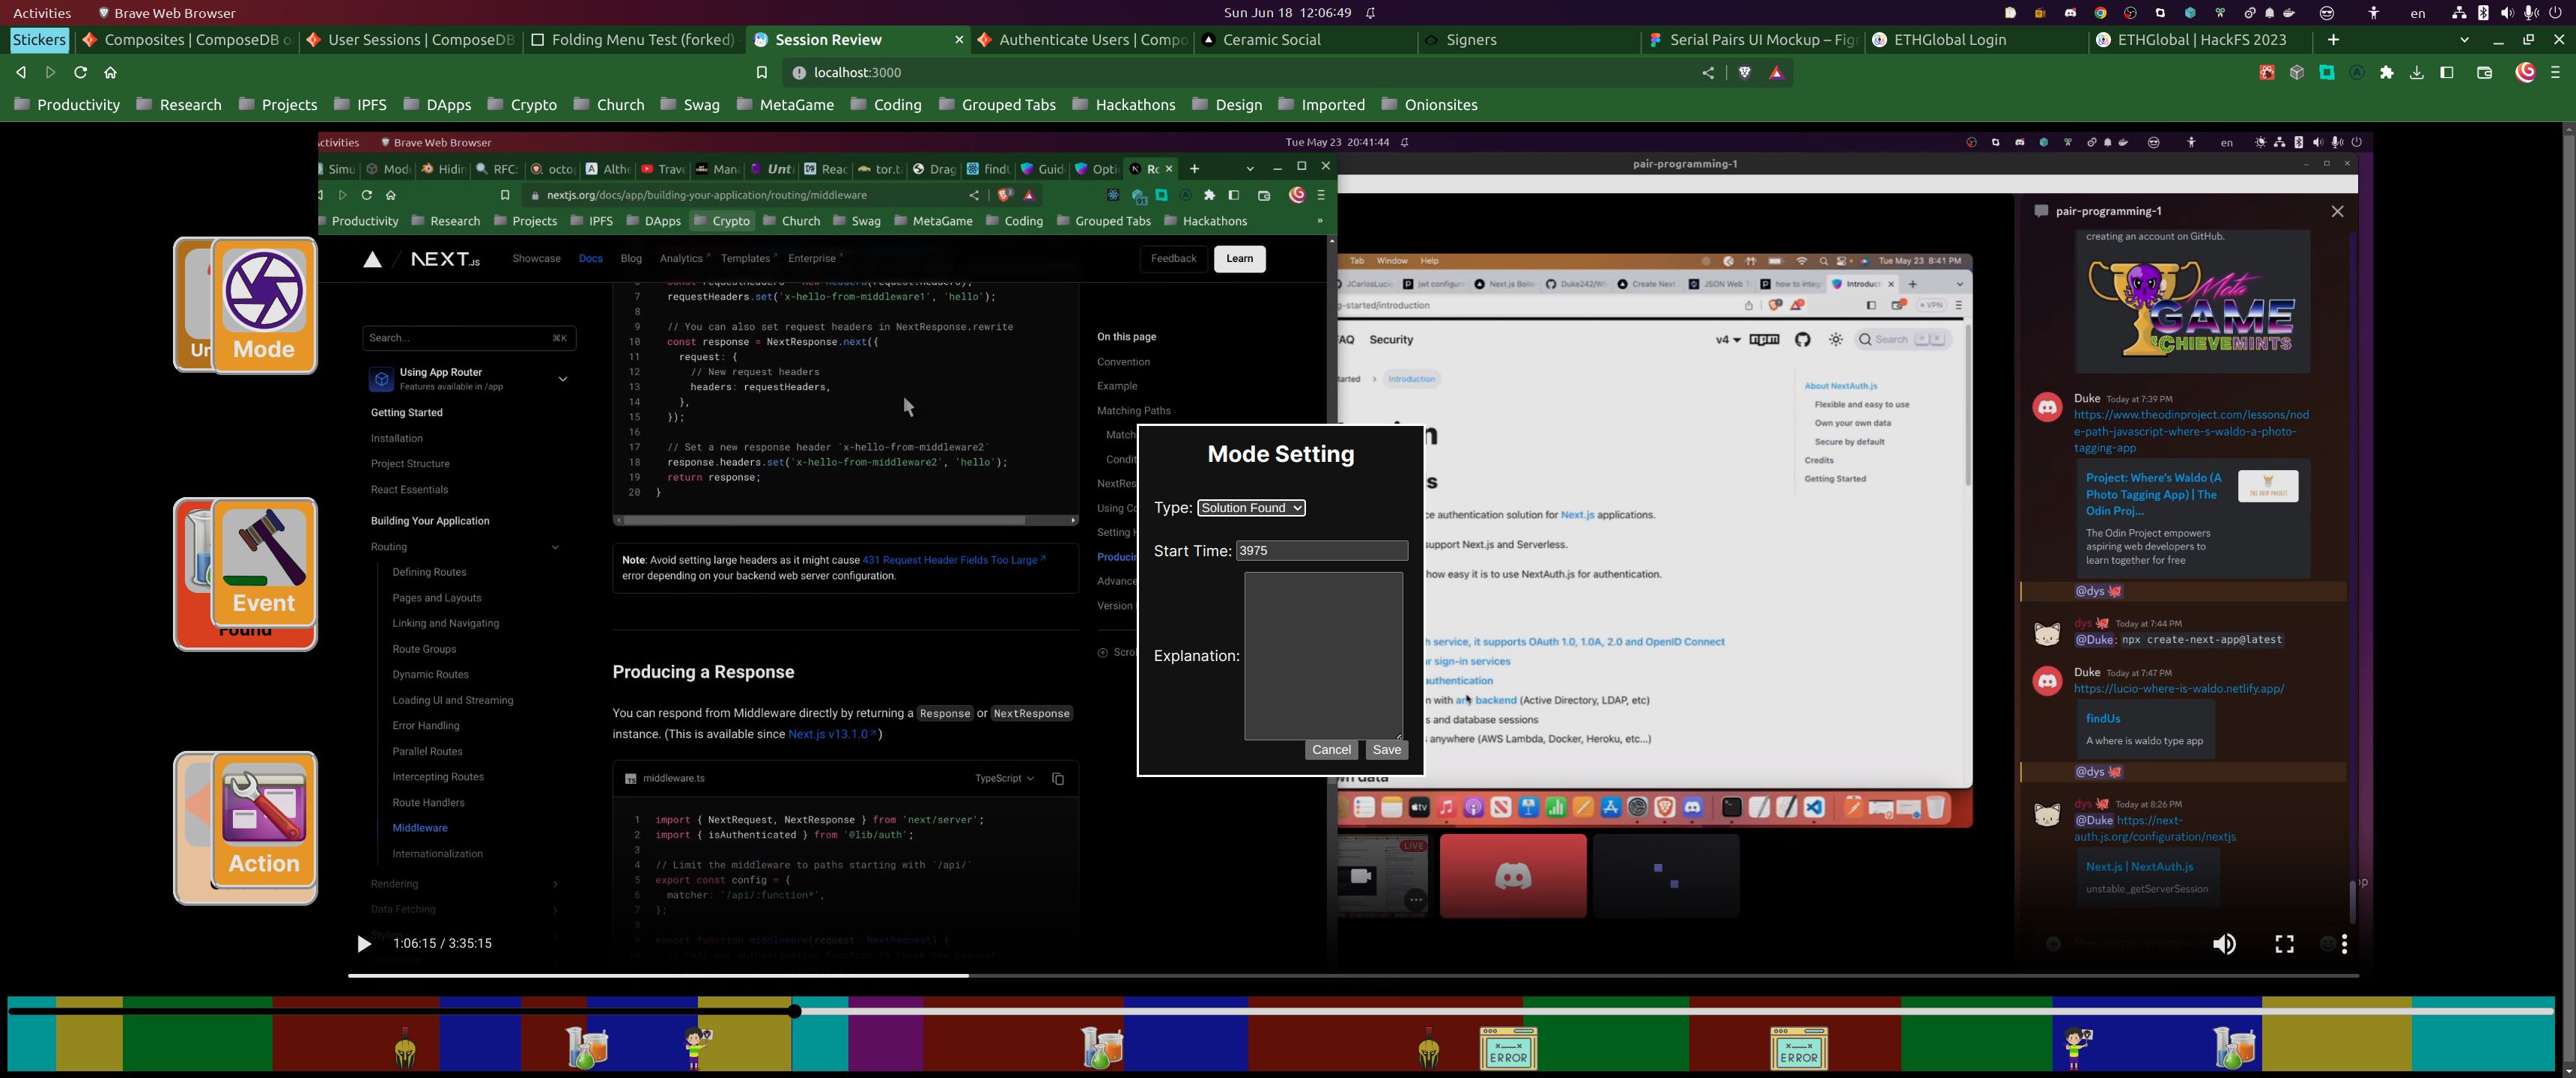Click the grey cube extension icon
Image resolution: width=2576 pixels, height=1078 pixels.
(x=2297, y=73)
